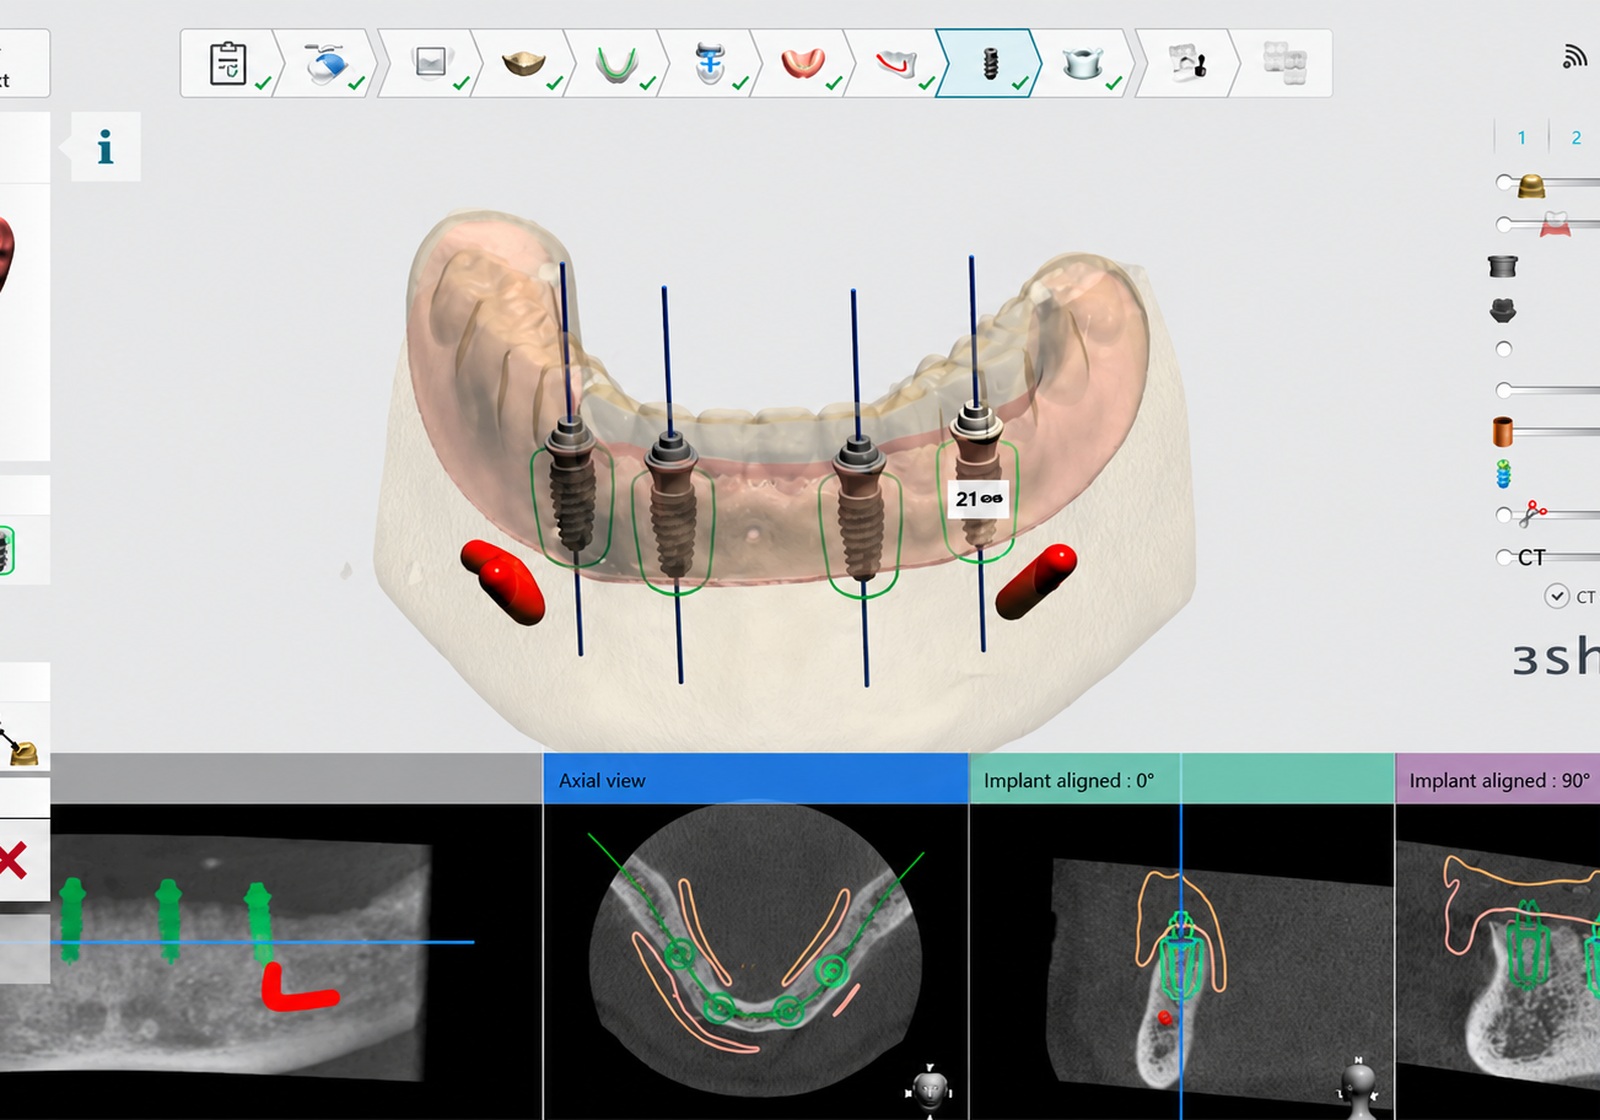
Task: Open the surgical guide design step
Action: click(x=1083, y=63)
